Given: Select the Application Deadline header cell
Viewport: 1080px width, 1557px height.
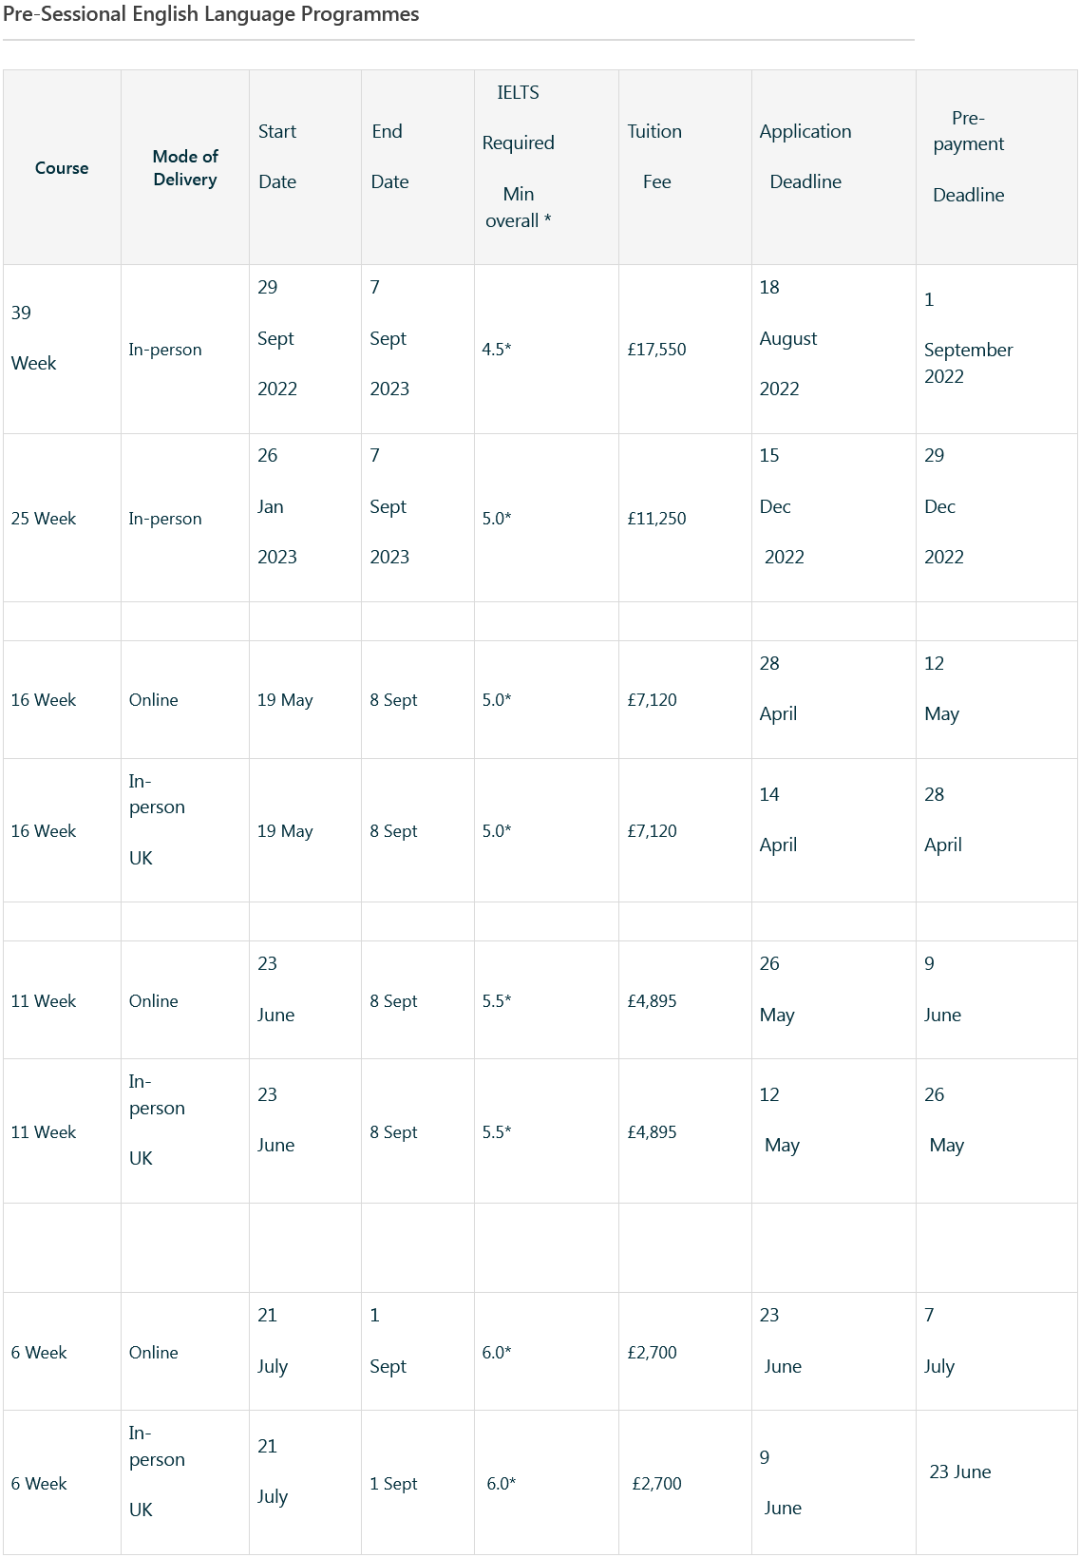Looking at the screenshot, I should [805, 156].
